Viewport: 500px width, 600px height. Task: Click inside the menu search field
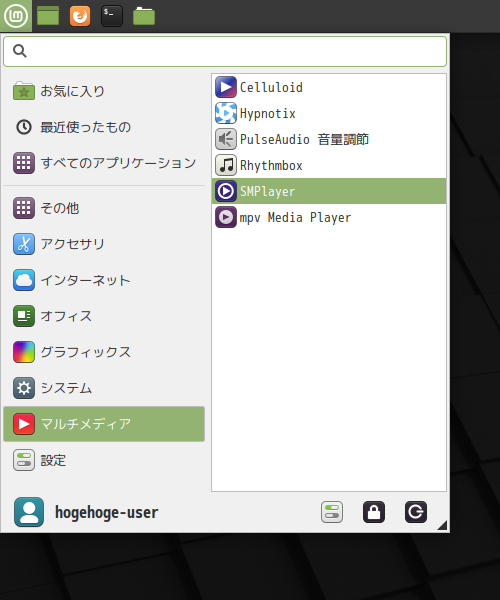click(x=225, y=51)
